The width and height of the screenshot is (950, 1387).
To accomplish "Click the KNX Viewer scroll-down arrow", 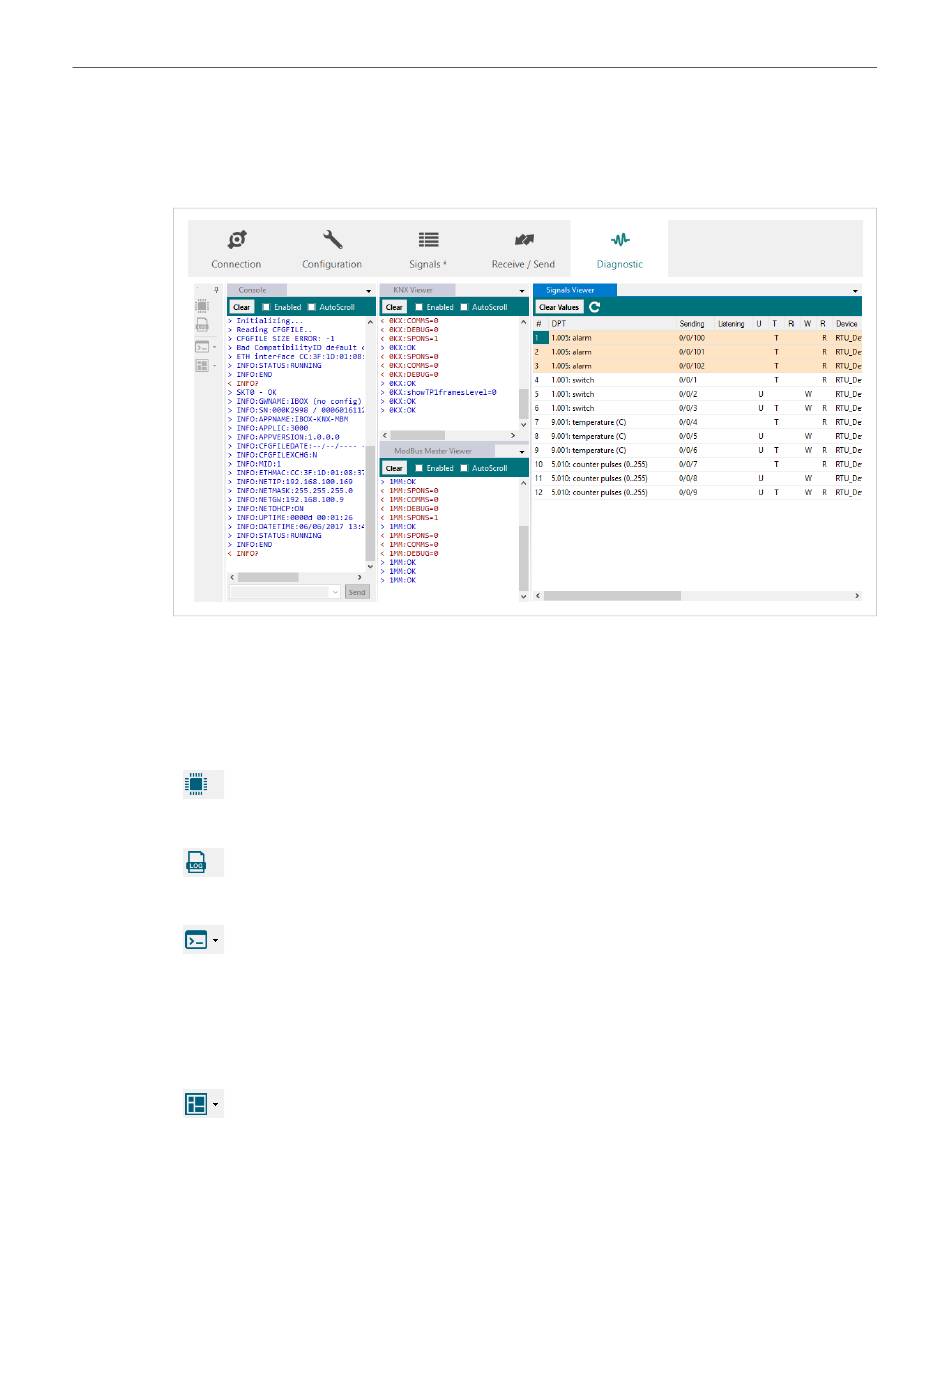I will (x=523, y=425).
